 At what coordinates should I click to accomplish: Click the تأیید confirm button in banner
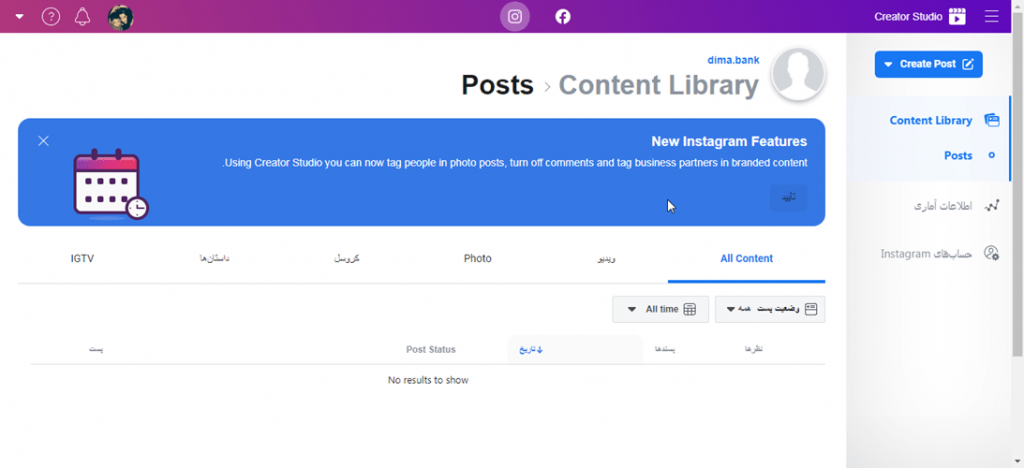(x=788, y=198)
